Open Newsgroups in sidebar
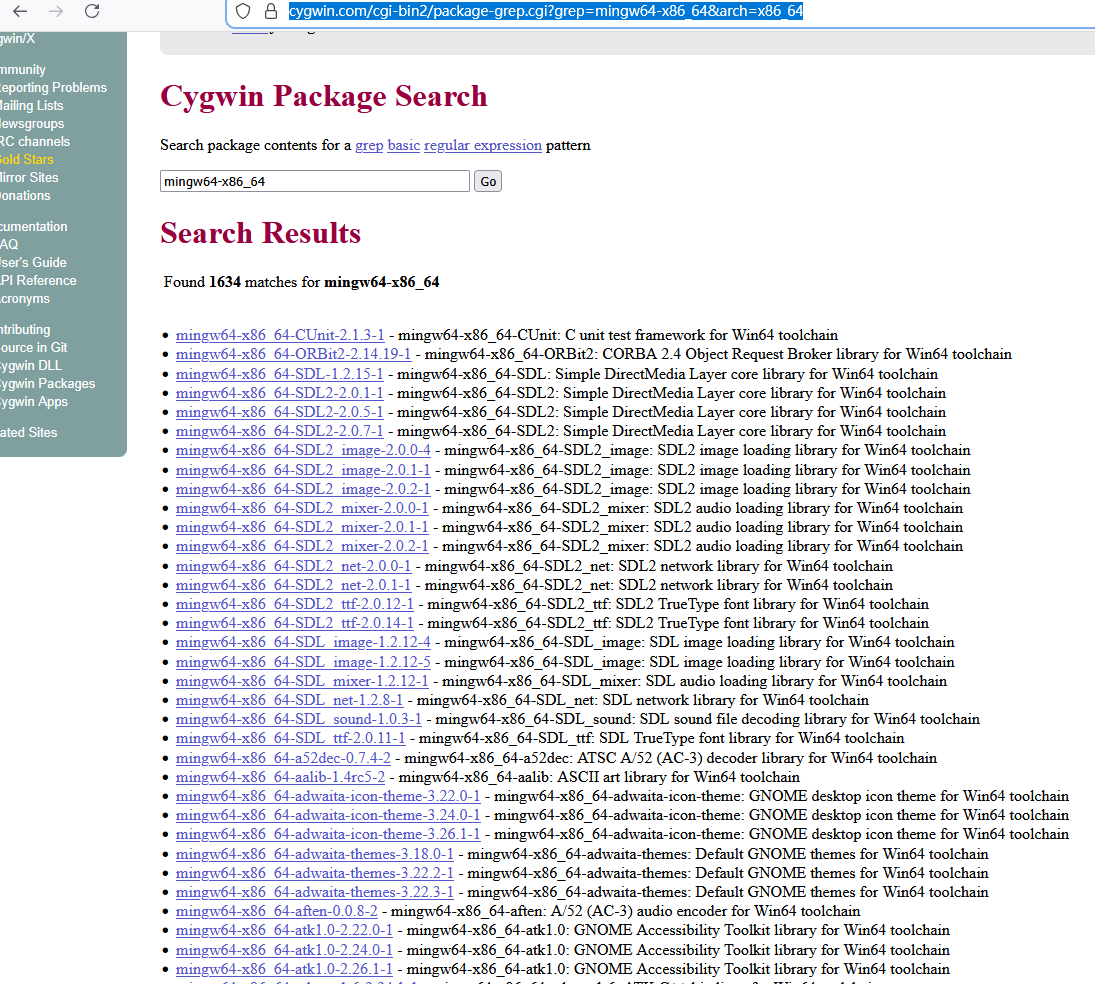The height and width of the screenshot is (984, 1095). [x=32, y=124]
